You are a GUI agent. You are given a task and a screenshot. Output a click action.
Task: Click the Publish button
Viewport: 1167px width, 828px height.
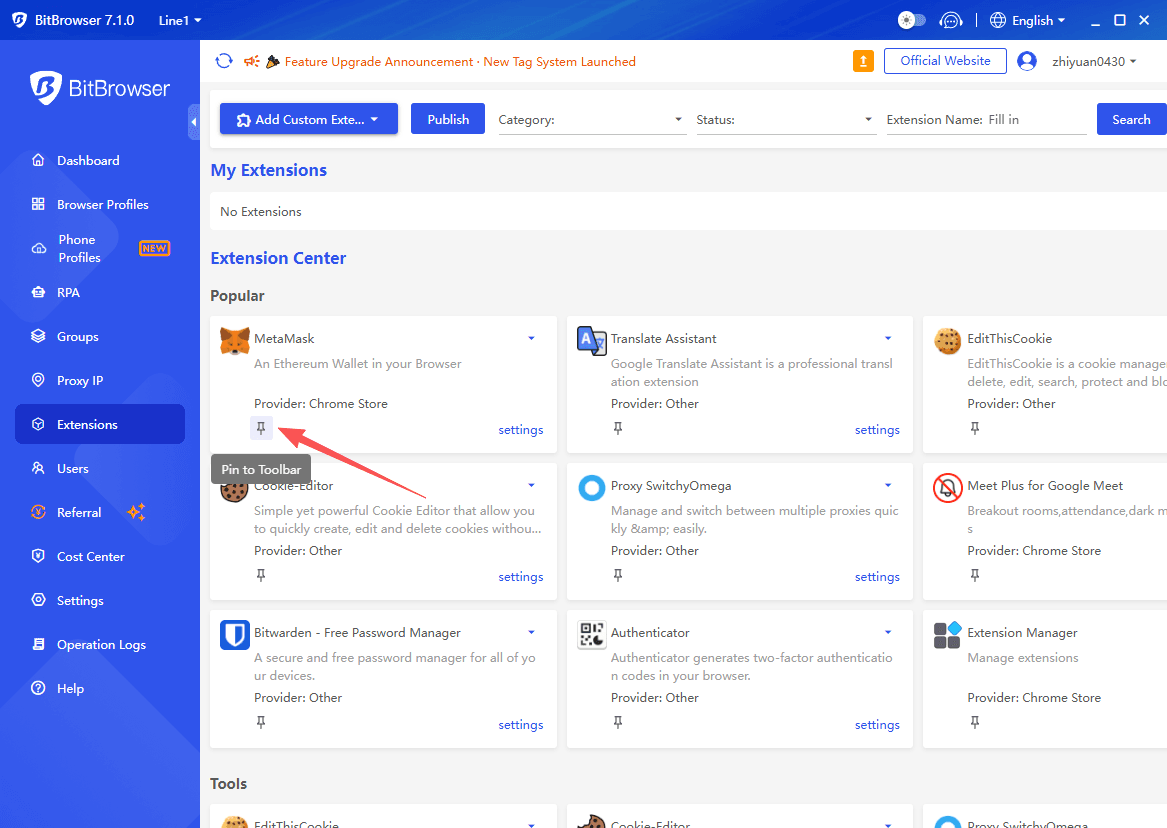tap(447, 118)
